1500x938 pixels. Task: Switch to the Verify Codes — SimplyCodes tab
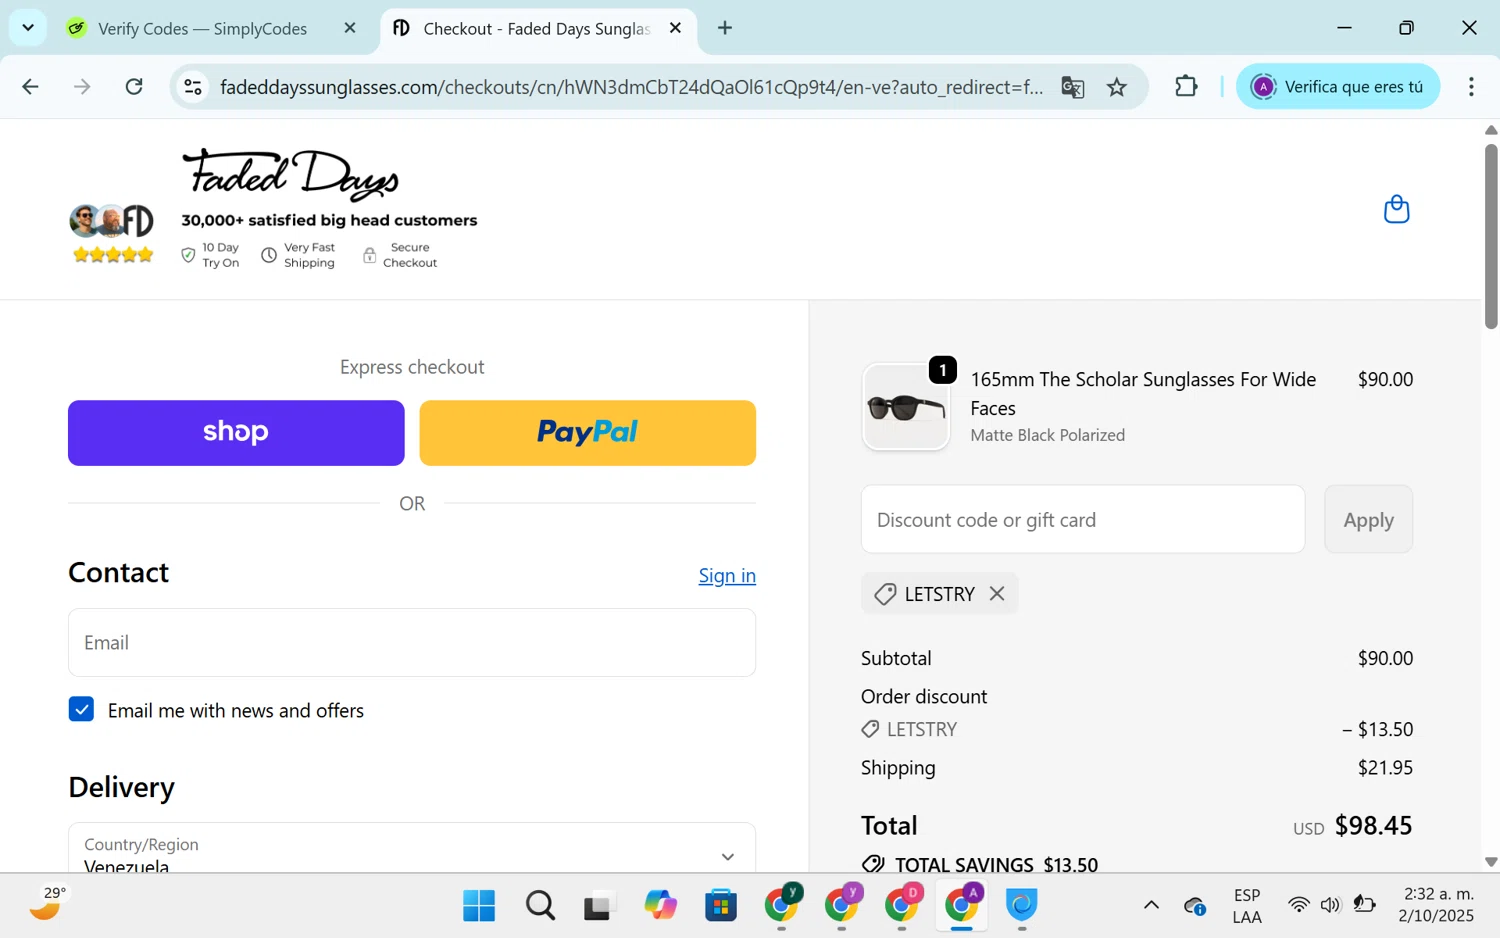coord(202,28)
